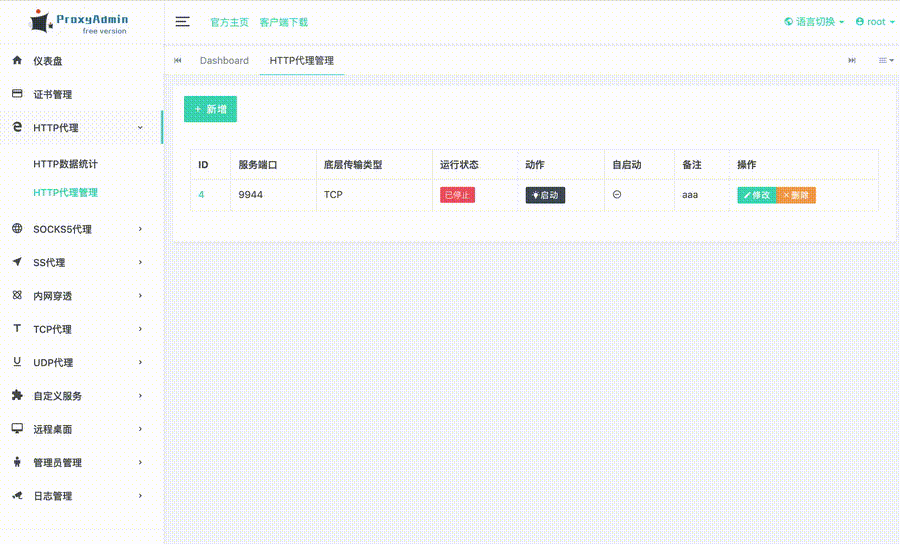Click the 管理员管理 person icon
This screenshot has width=900, height=544.
click(x=17, y=461)
